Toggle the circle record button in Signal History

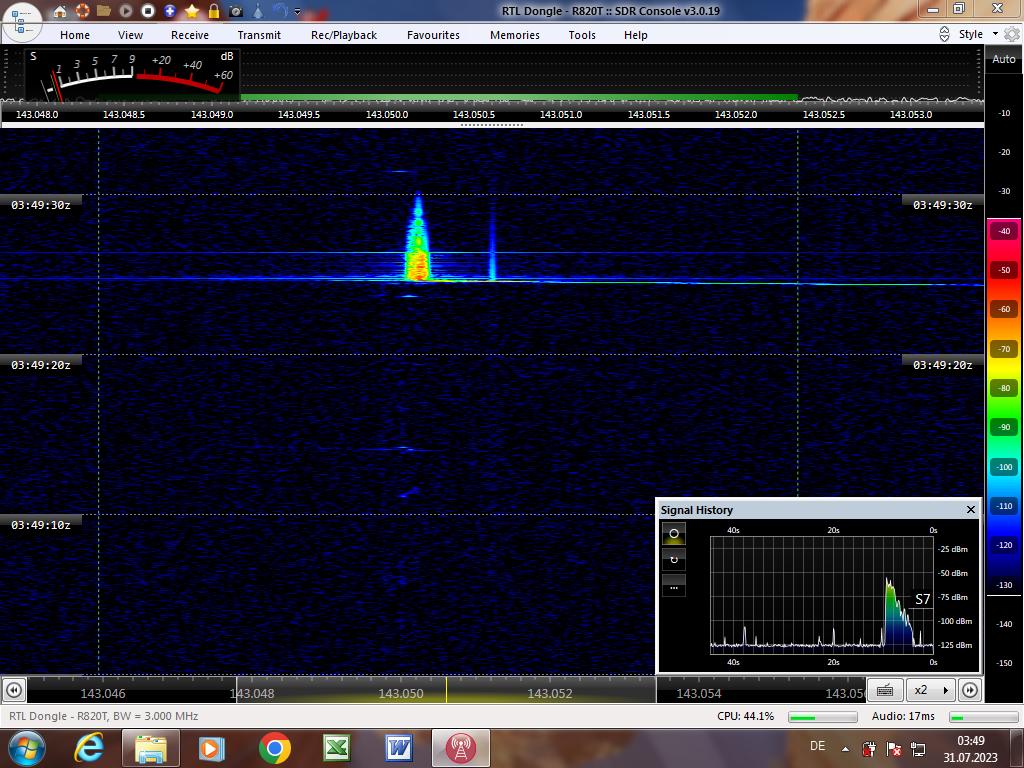[674, 534]
